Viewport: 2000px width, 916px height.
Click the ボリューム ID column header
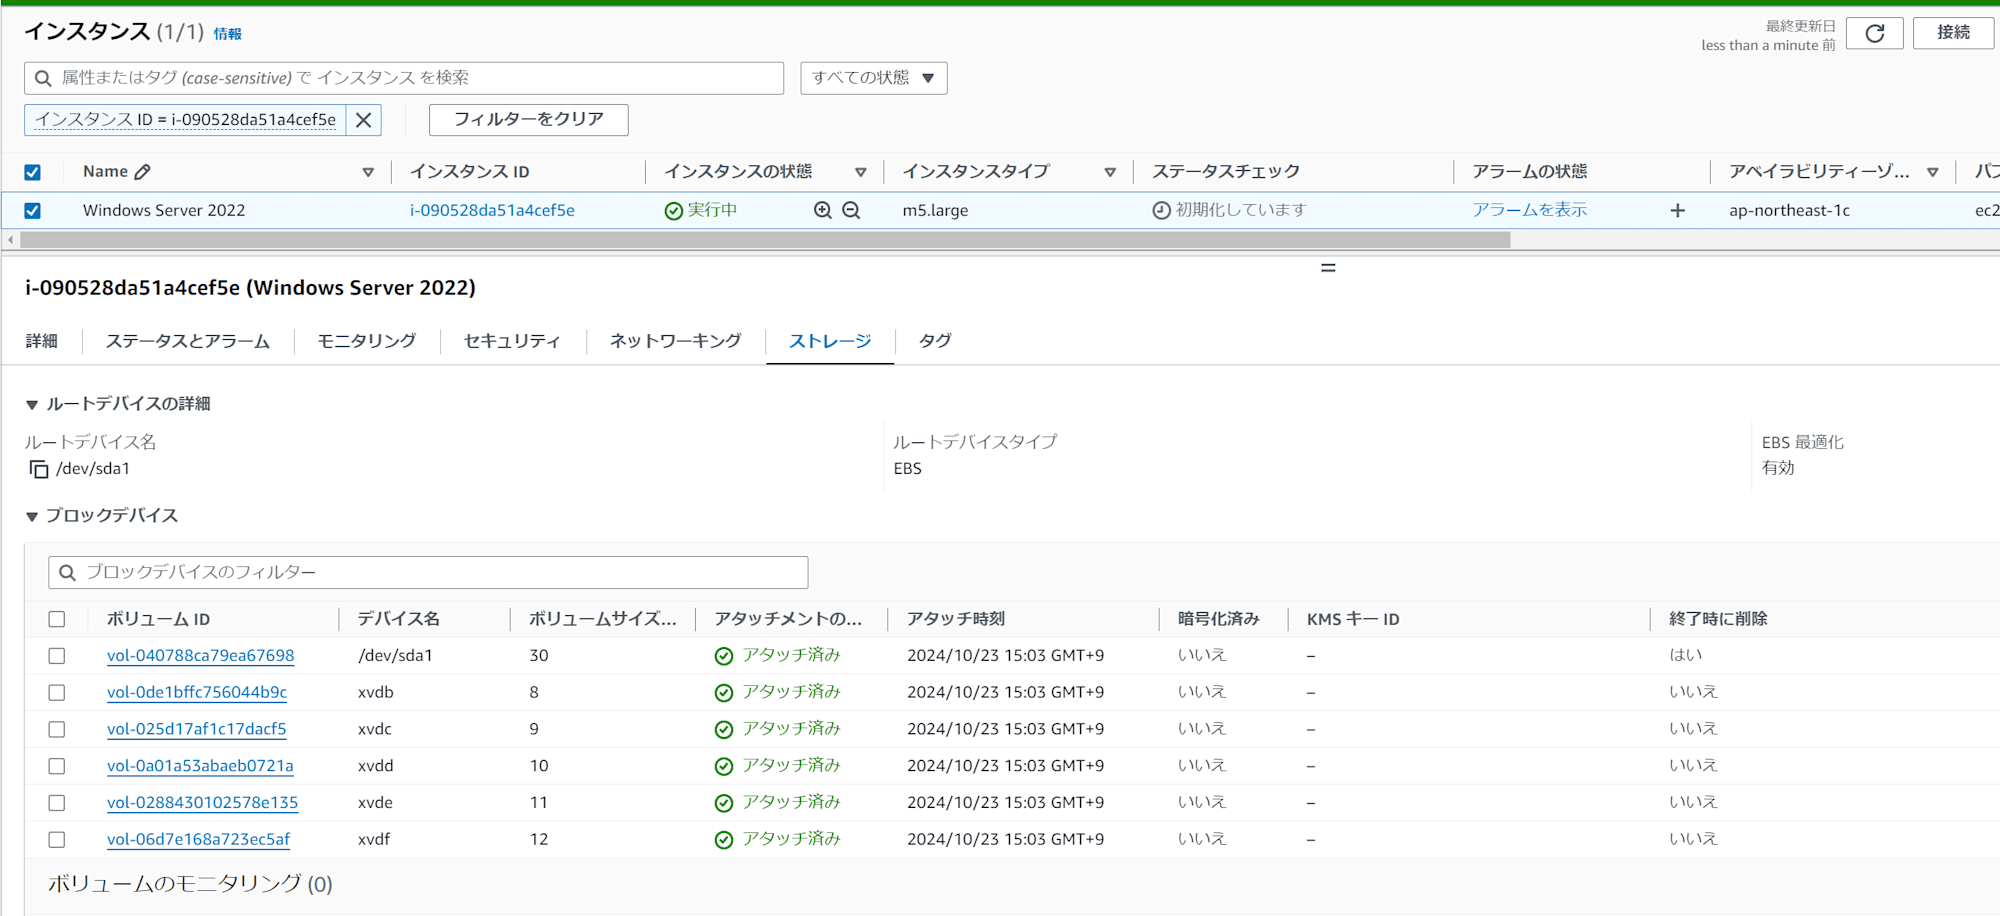tap(158, 619)
